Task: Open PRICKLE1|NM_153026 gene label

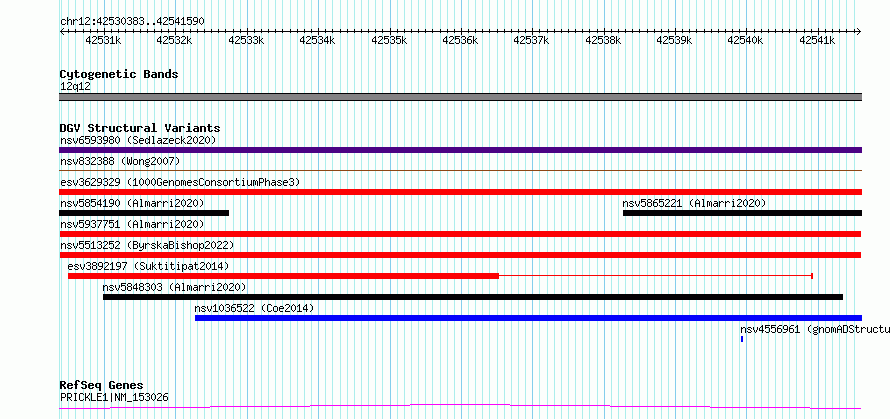Action: [x=114, y=397]
